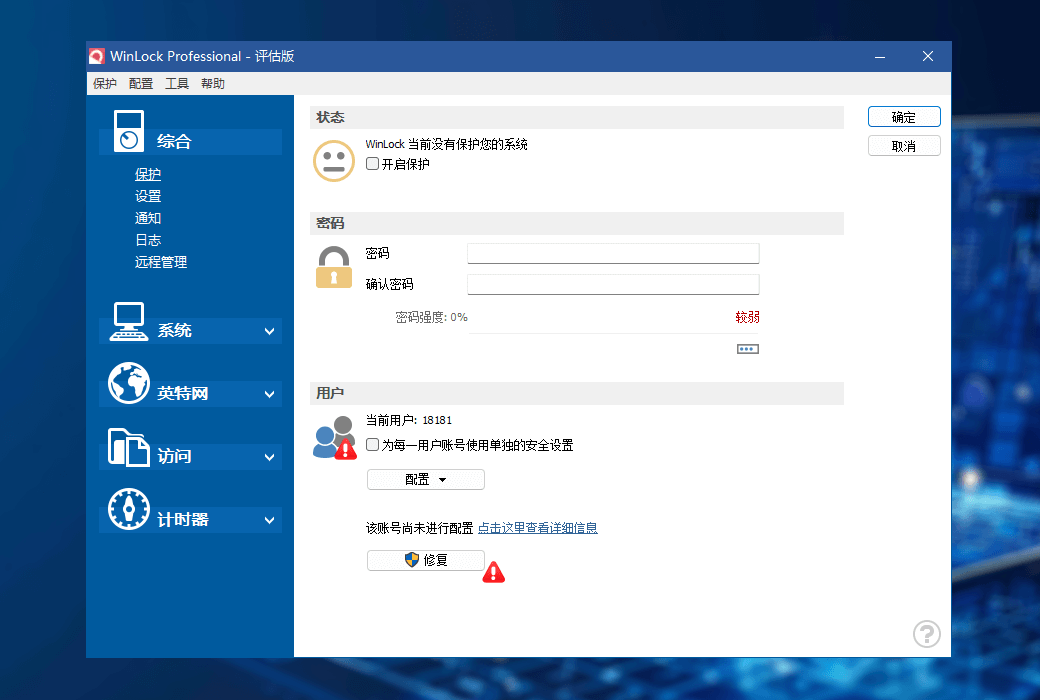
Task: Click the users icon with warning badge
Action: (x=335, y=438)
